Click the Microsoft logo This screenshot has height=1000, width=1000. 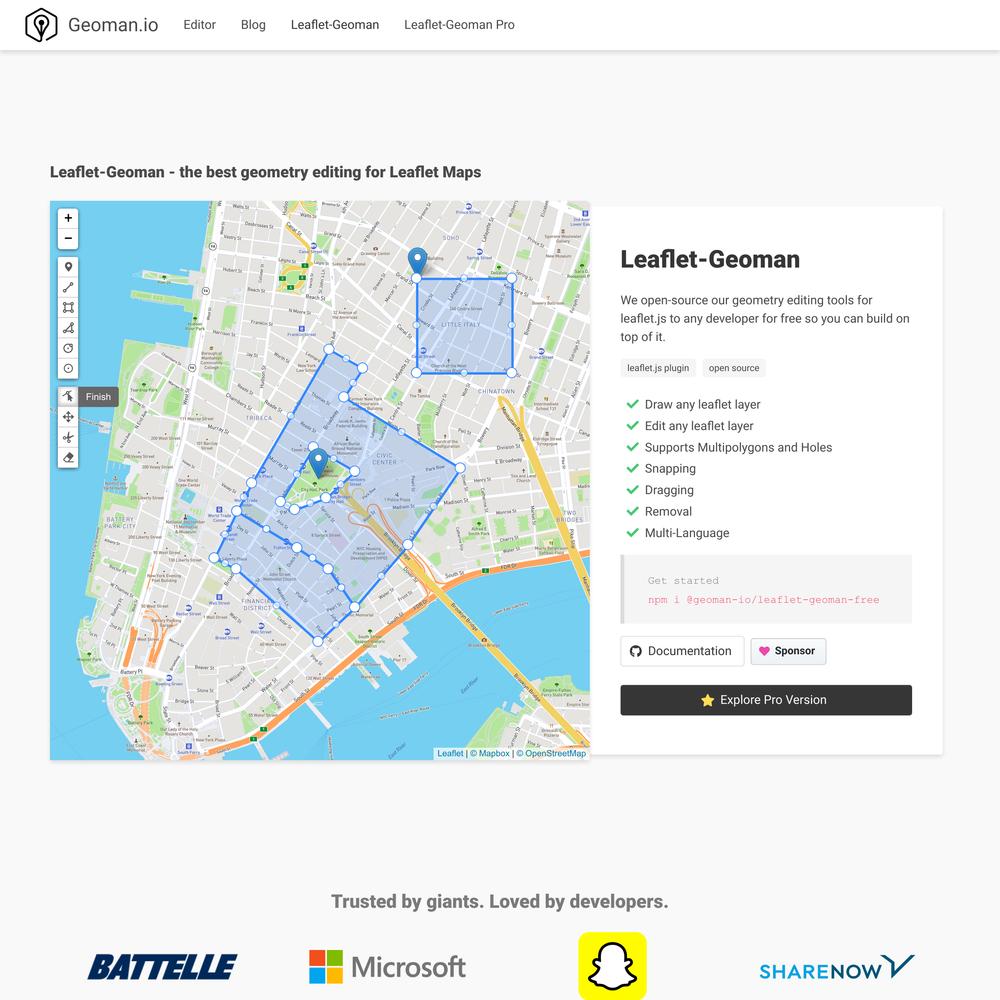click(x=387, y=967)
